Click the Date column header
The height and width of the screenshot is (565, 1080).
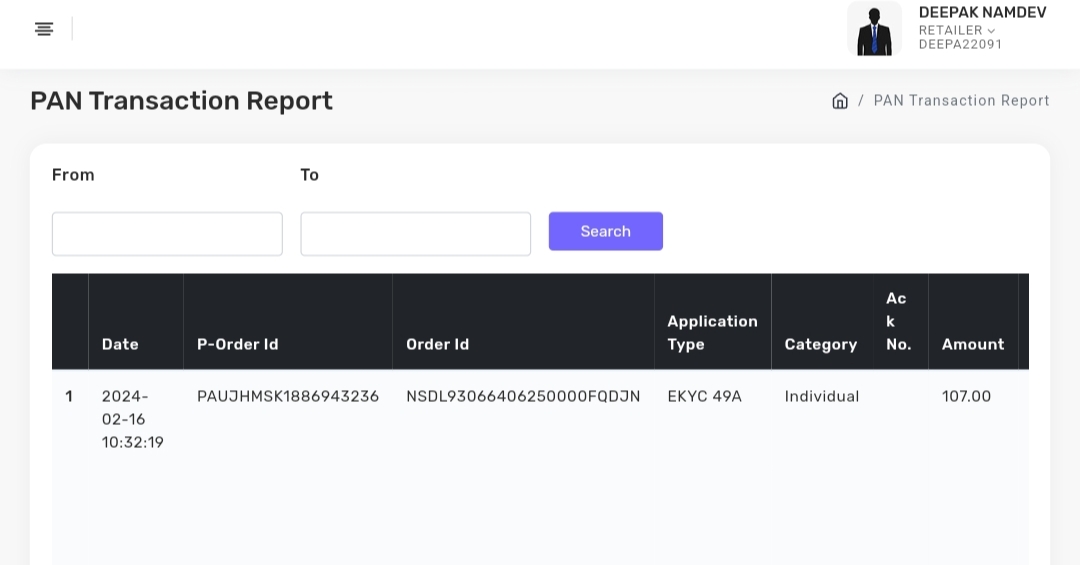tap(120, 344)
